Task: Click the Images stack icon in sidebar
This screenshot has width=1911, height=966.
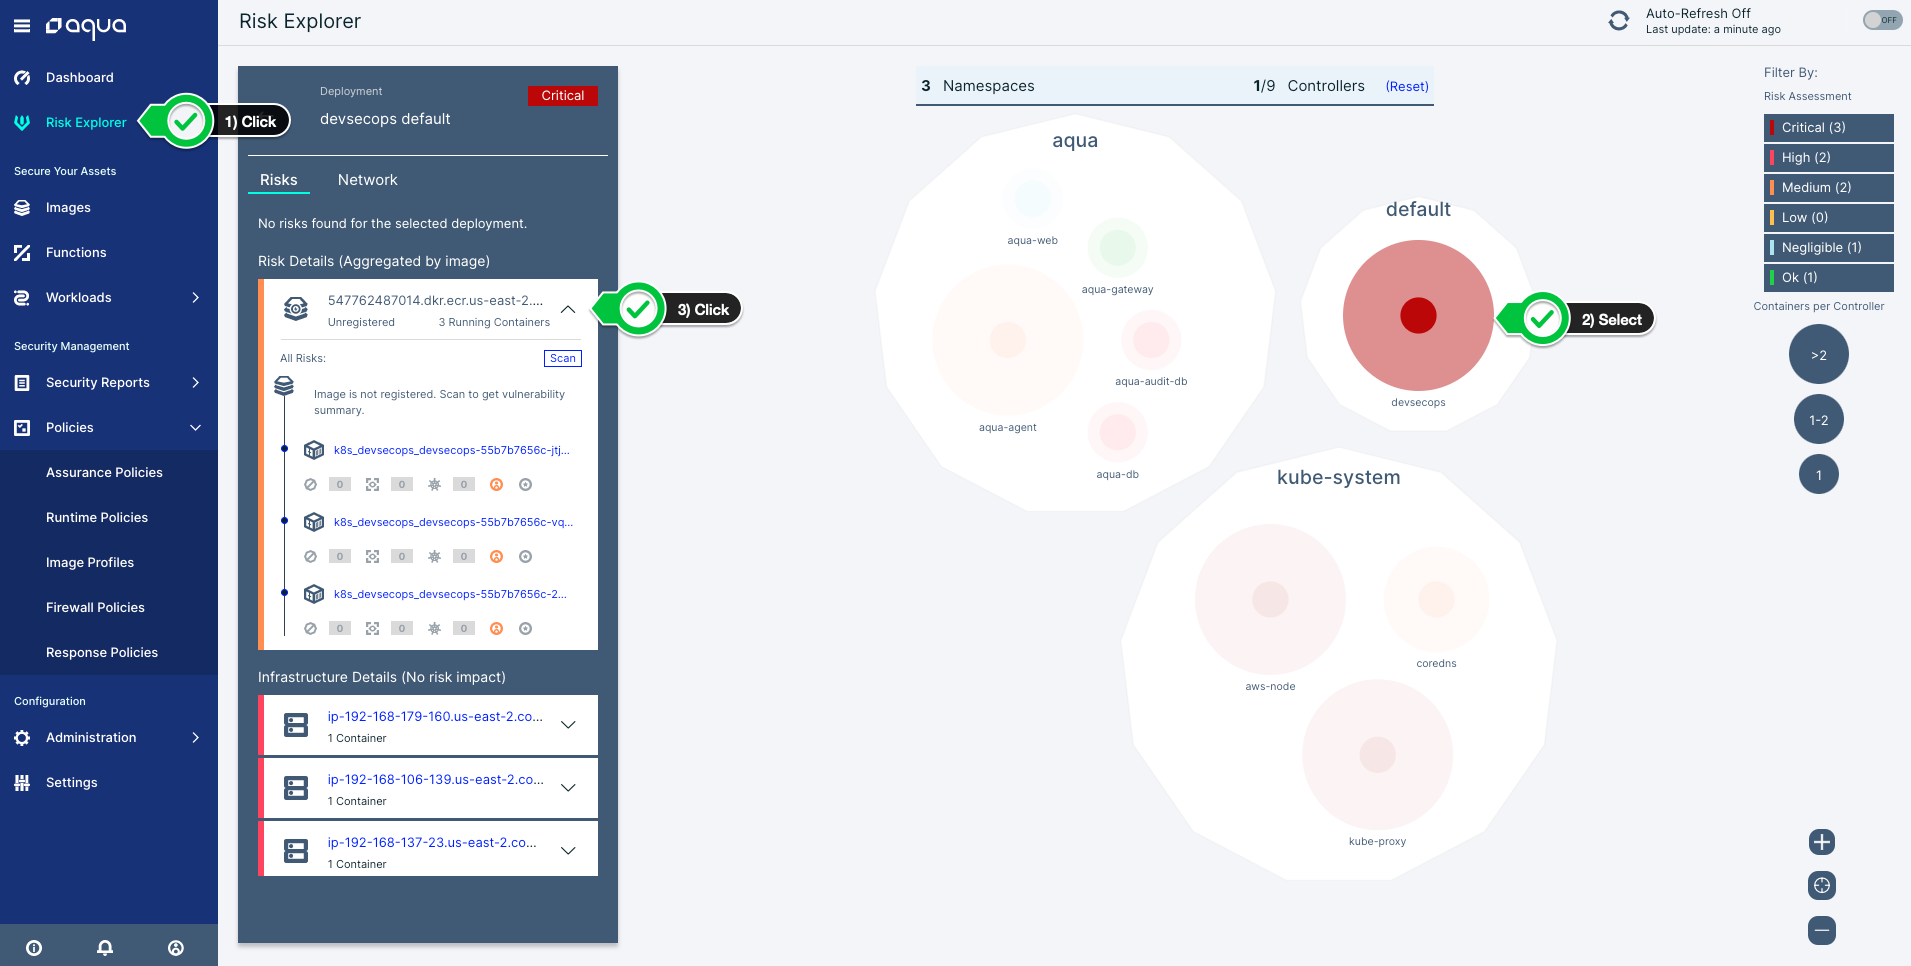Action: click(x=22, y=207)
